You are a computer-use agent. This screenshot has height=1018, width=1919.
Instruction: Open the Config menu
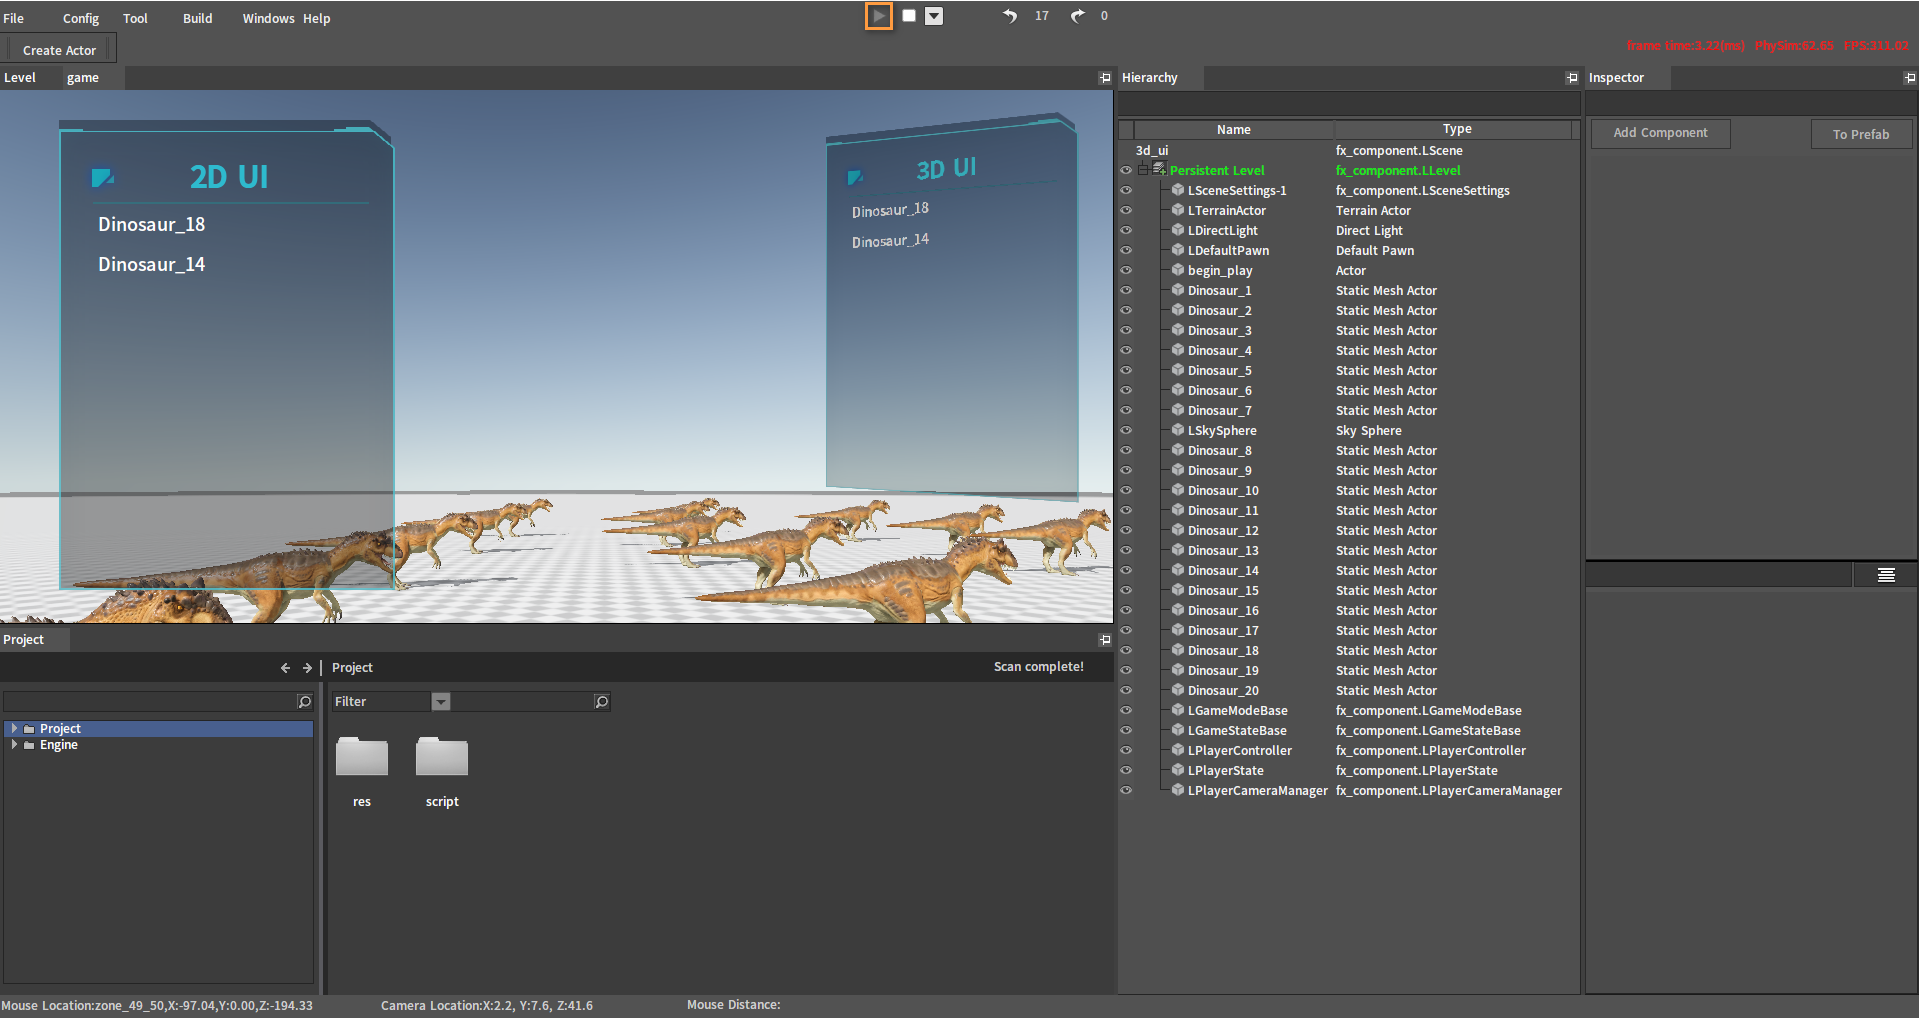coord(81,18)
